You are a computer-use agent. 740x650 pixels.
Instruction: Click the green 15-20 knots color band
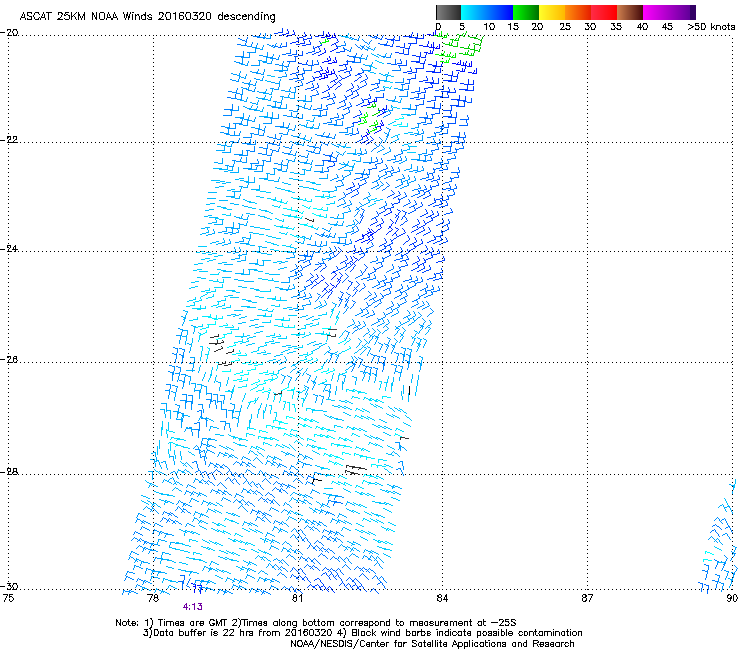click(526, 12)
